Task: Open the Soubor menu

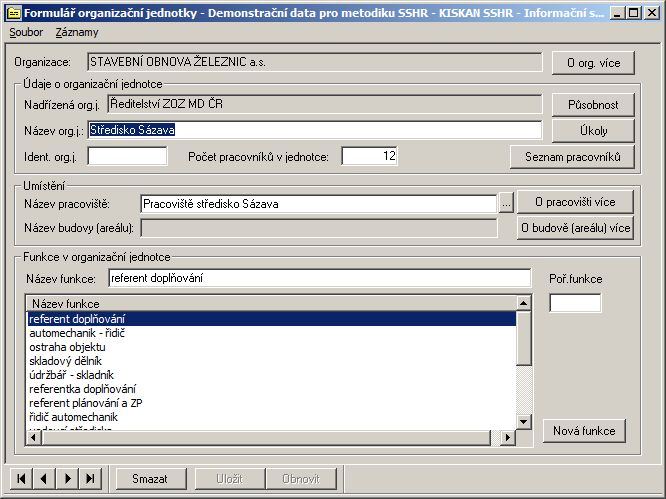Action: [26, 32]
